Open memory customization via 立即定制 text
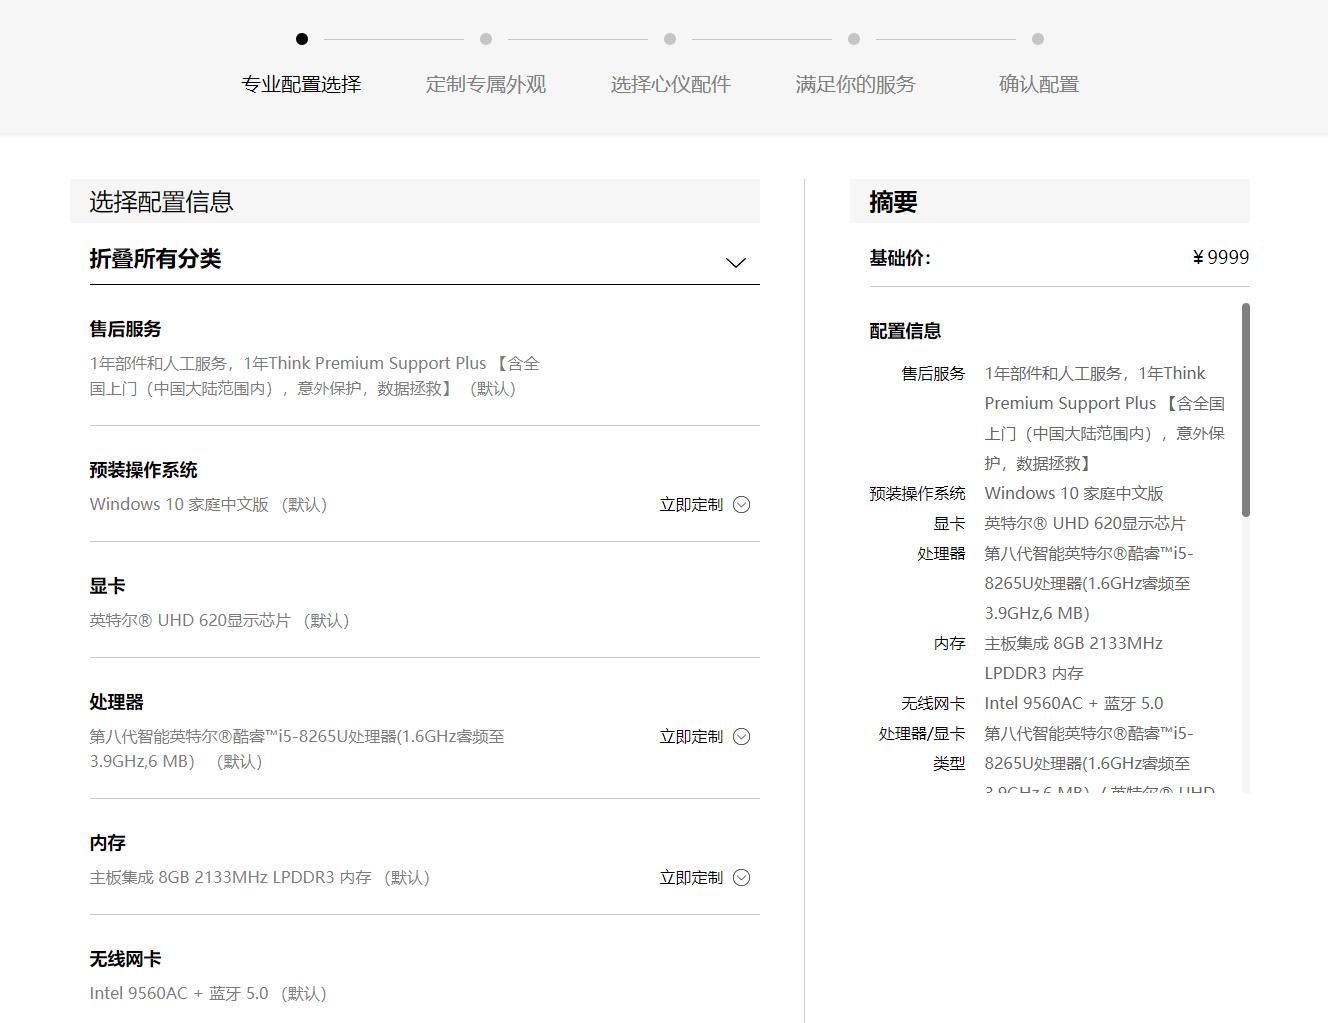The image size is (1328, 1023). coord(690,878)
